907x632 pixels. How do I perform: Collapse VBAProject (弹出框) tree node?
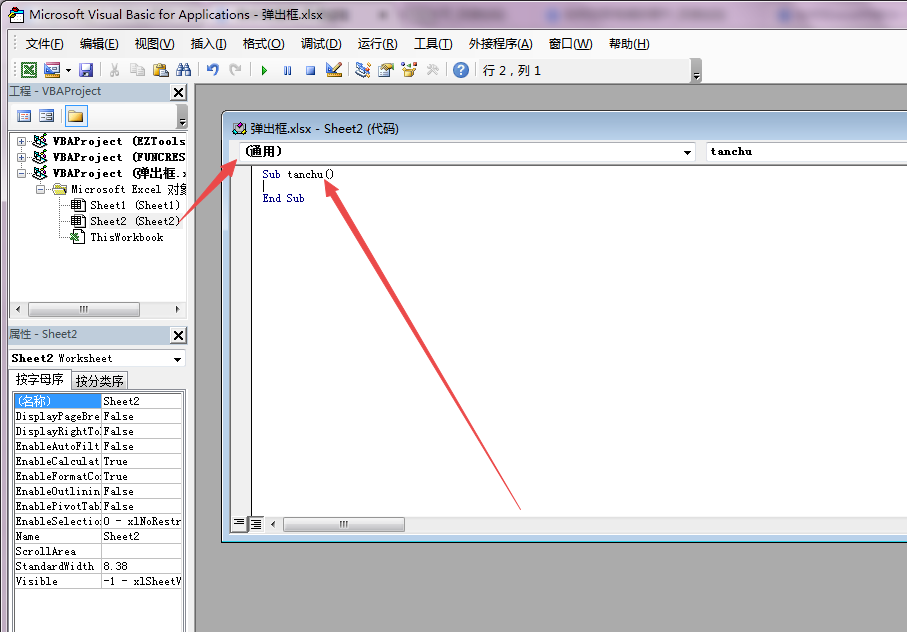21,173
